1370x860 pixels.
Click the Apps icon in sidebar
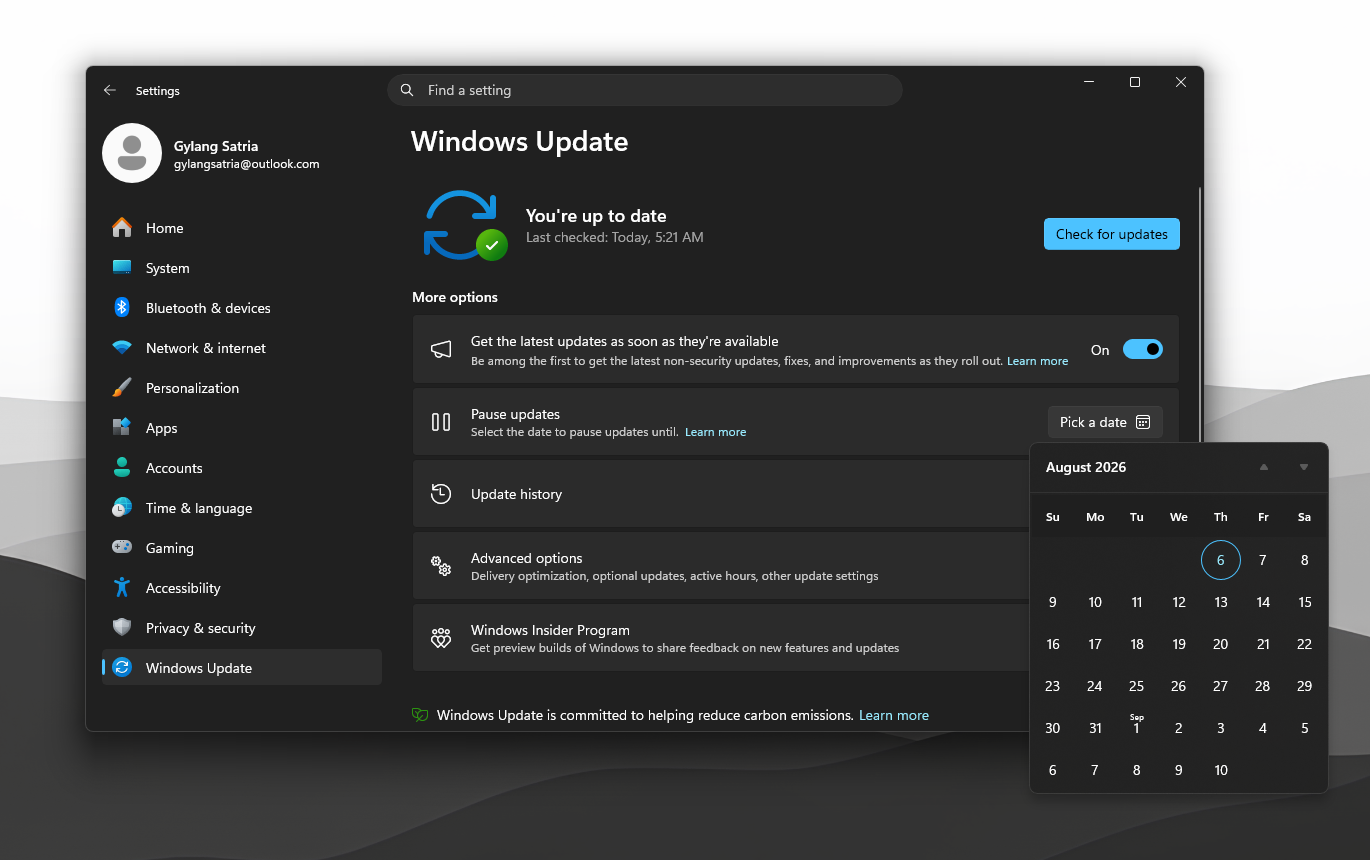pyautogui.click(x=122, y=428)
